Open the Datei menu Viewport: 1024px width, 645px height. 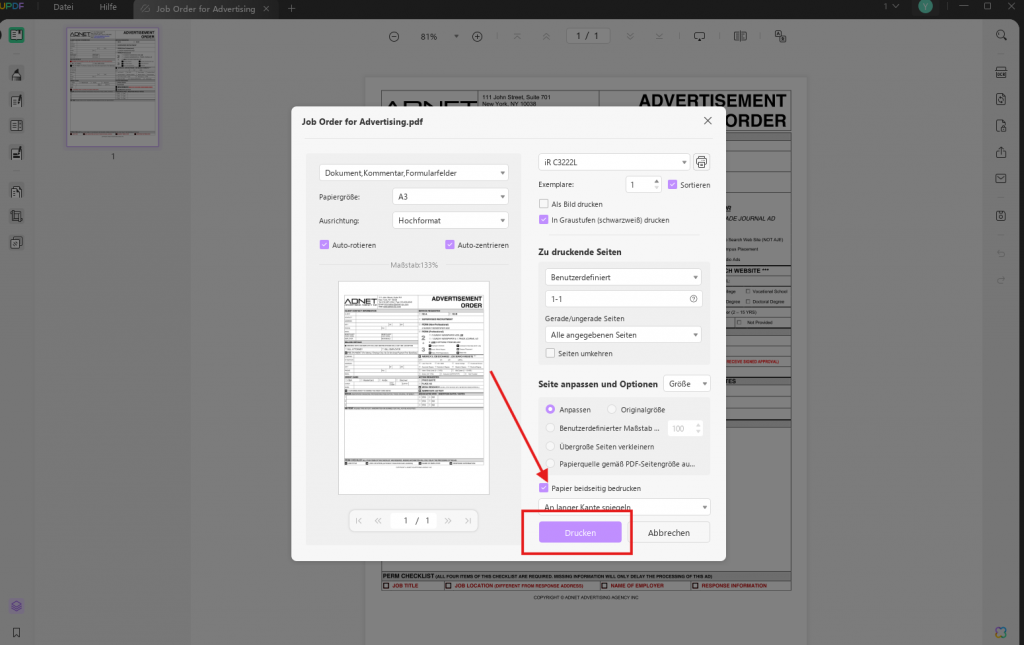[x=62, y=7]
